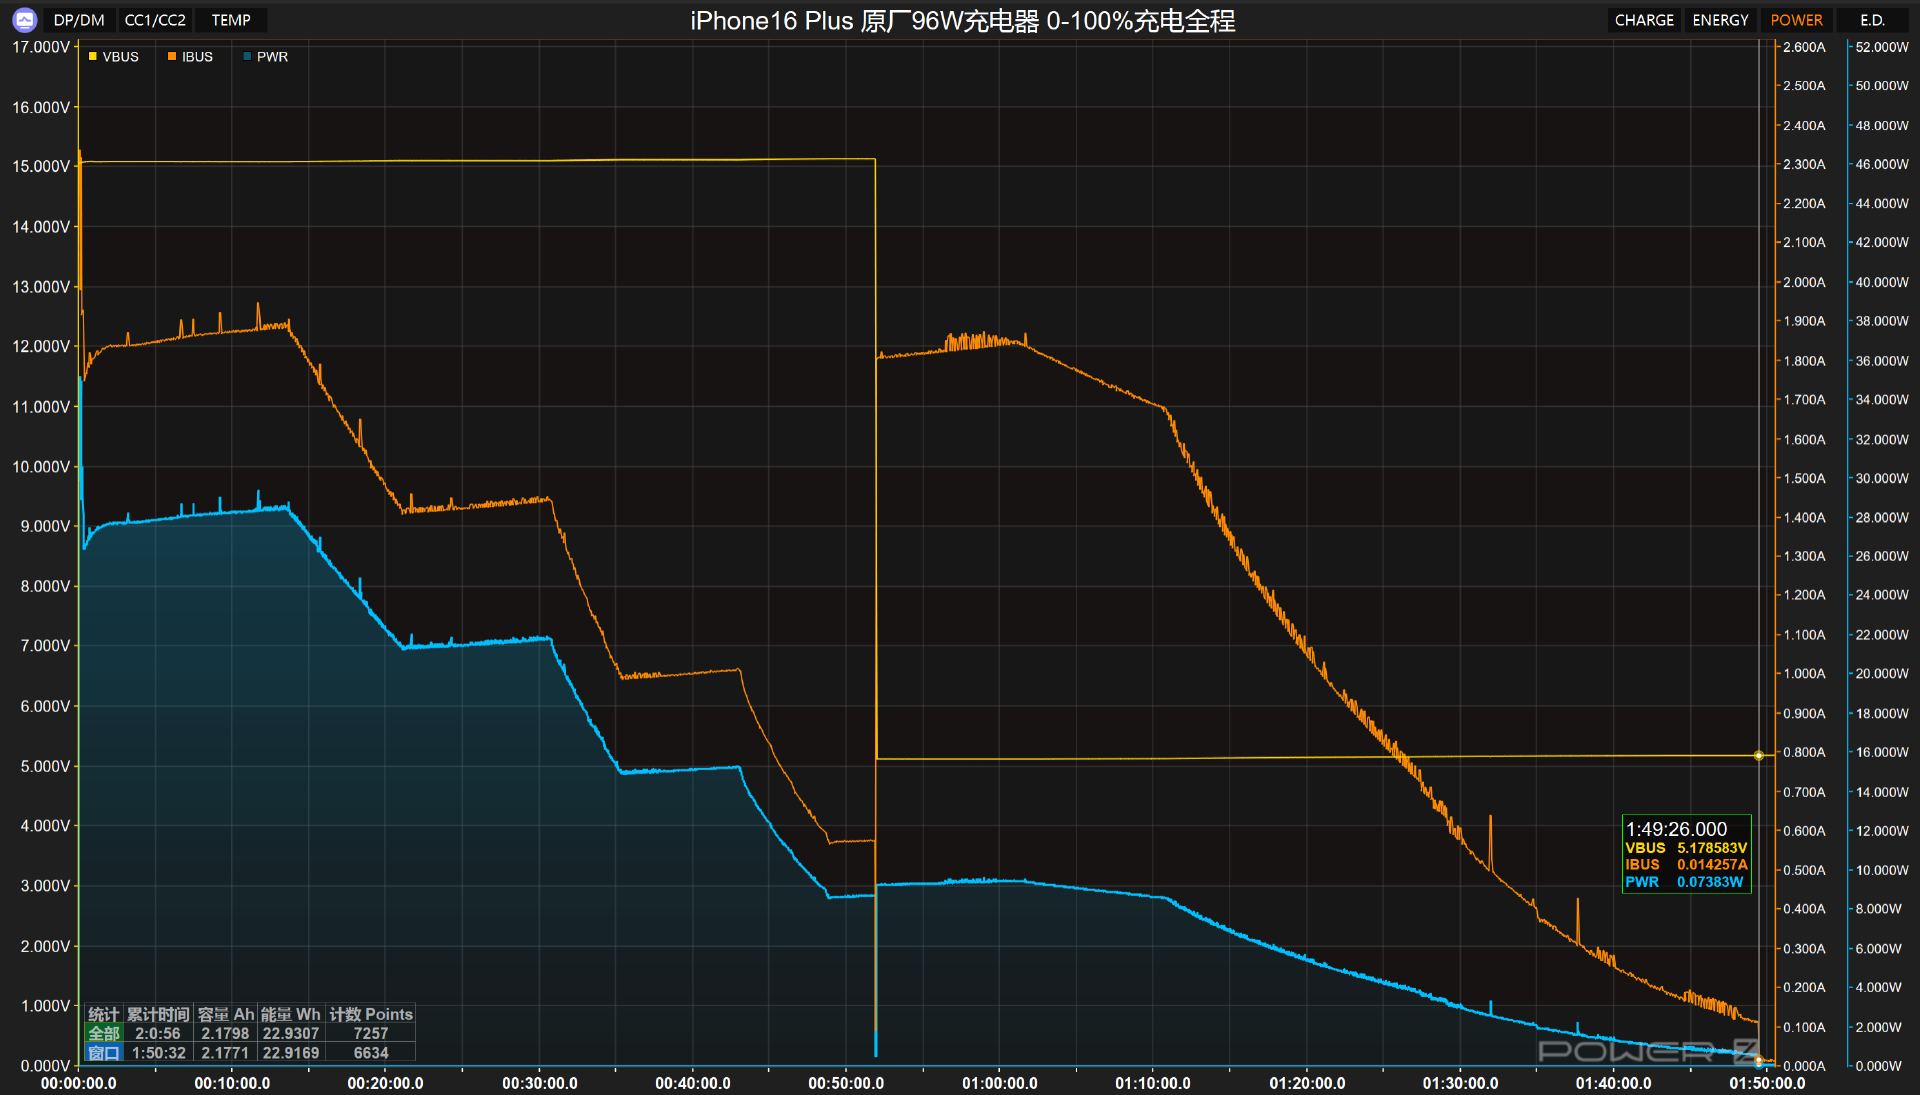Select the 窗口 statistics row label
The image size is (1920, 1095).
coord(104,1053)
